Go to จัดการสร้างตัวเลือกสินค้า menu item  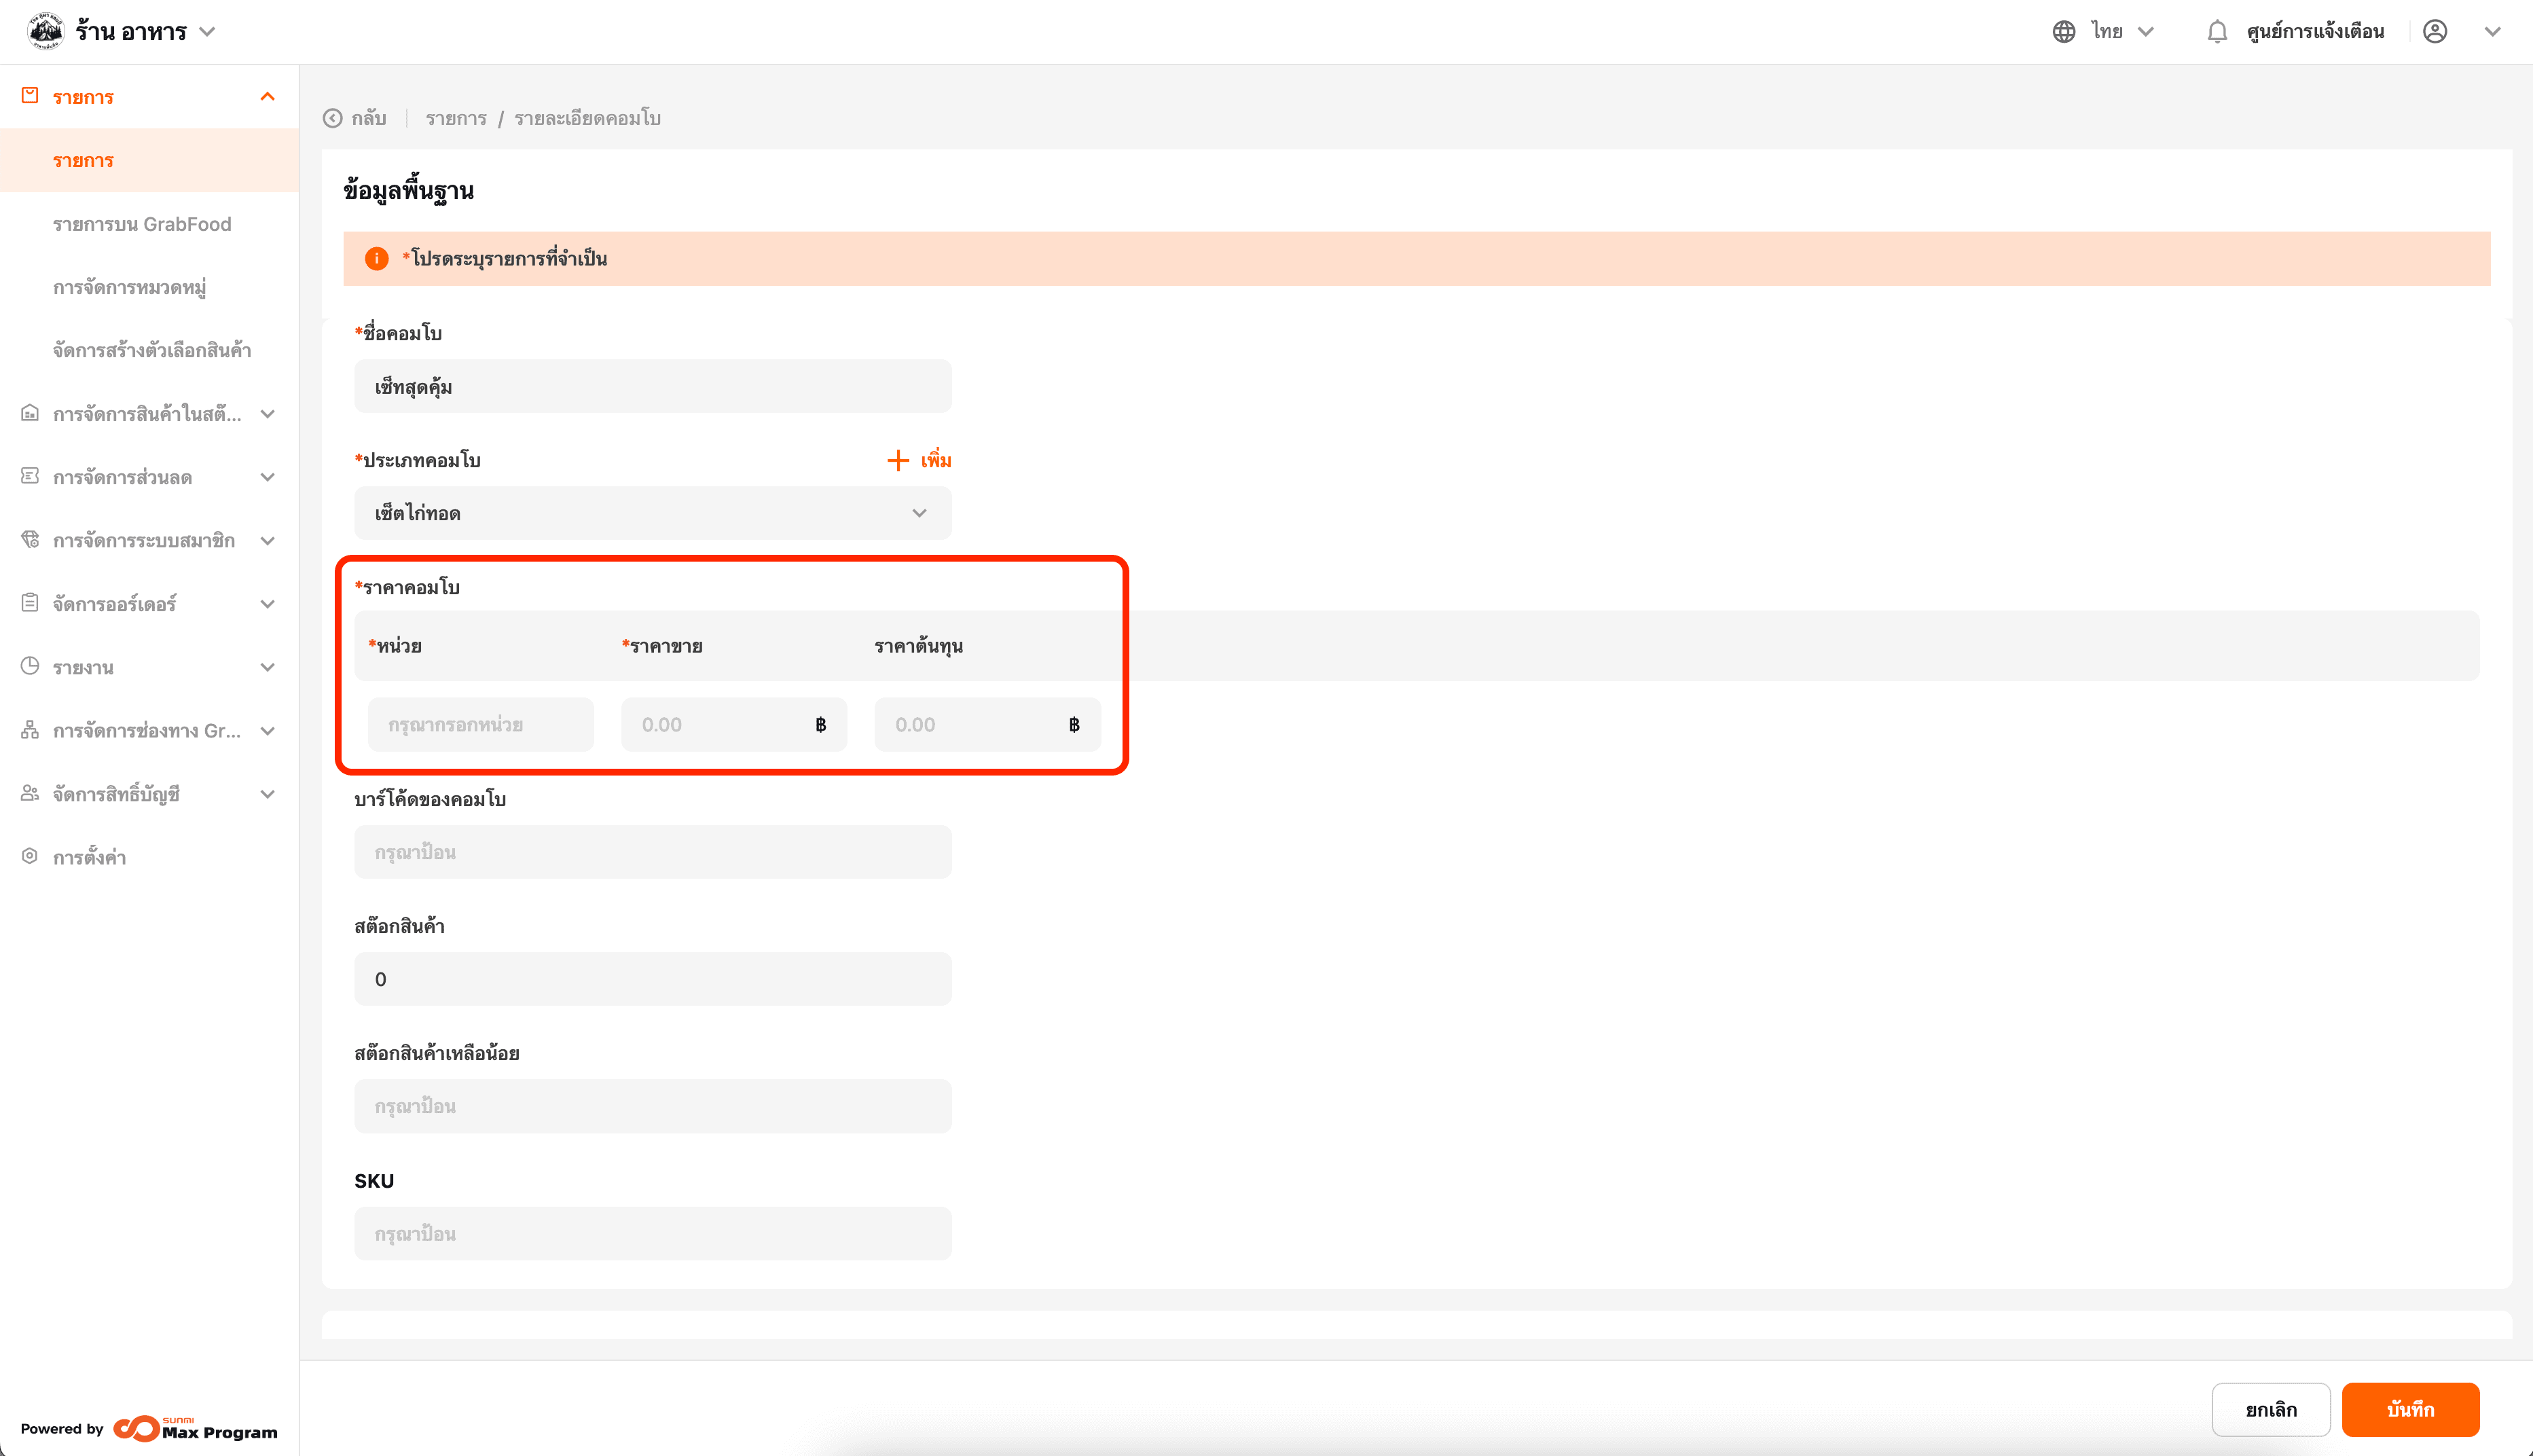(152, 350)
